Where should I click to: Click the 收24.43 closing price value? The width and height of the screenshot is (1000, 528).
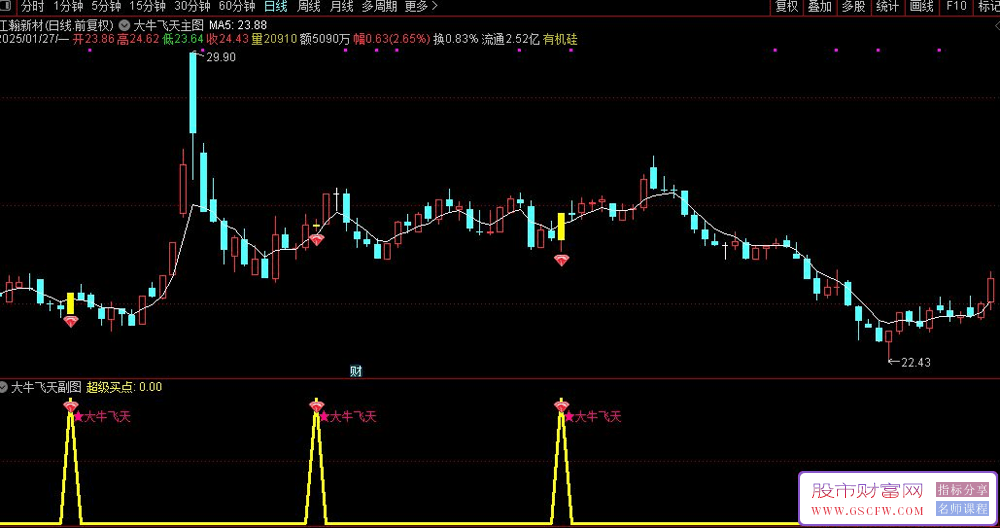(228, 40)
